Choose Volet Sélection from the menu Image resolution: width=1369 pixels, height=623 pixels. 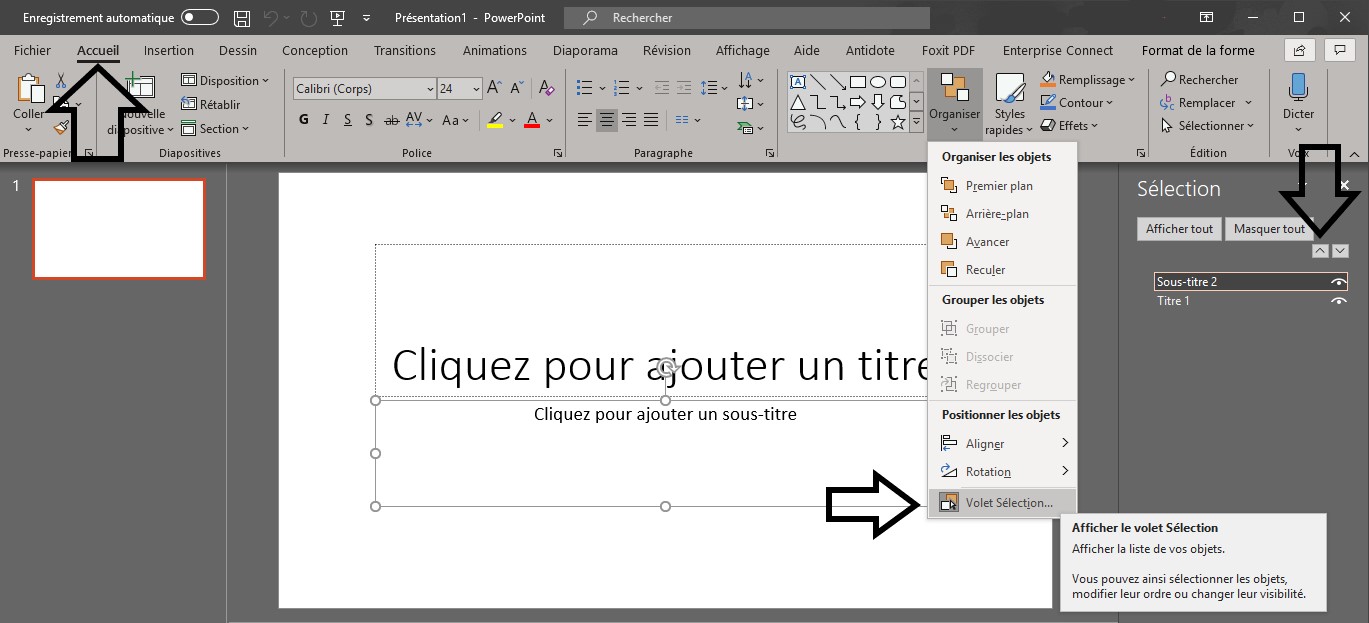coord(1010,503)
